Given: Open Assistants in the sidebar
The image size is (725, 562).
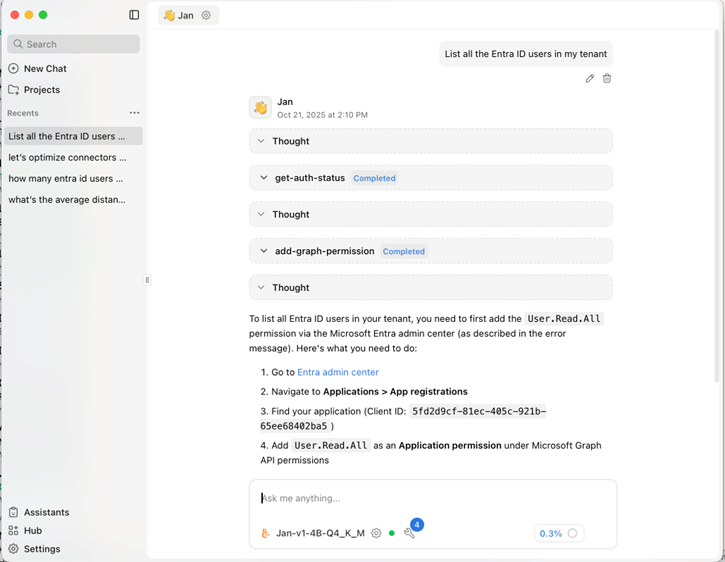Looking at the screenshot, I should click(x=46, y=512).
